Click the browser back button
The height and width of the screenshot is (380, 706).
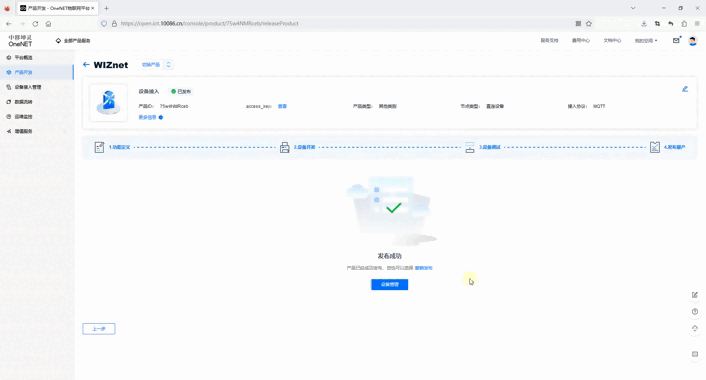(9, 23)
